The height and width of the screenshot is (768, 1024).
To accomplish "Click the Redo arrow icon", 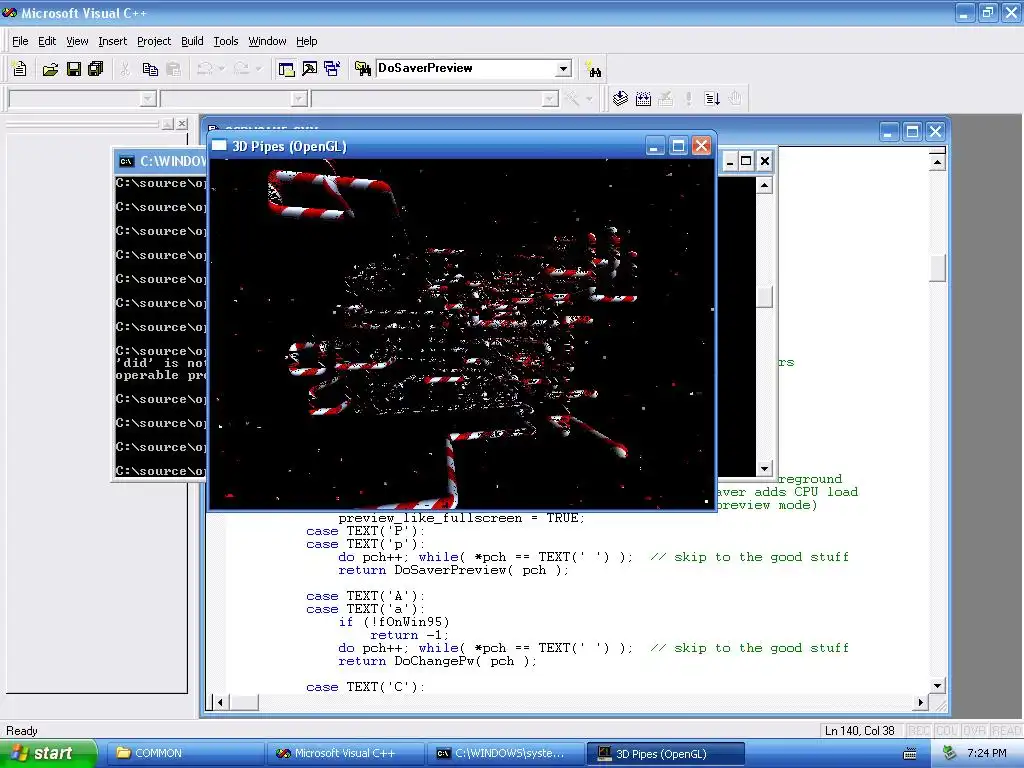I will click(242, 69).
